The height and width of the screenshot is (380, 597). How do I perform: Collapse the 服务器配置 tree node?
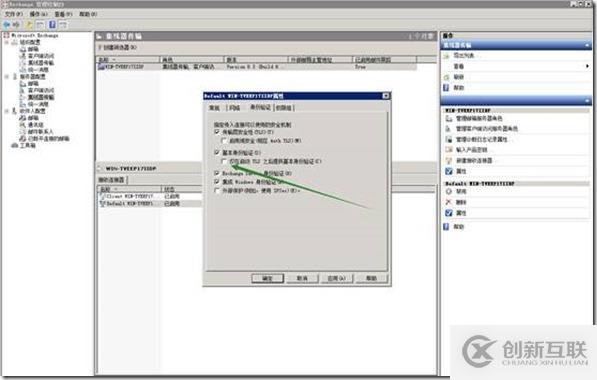(7, 77)
